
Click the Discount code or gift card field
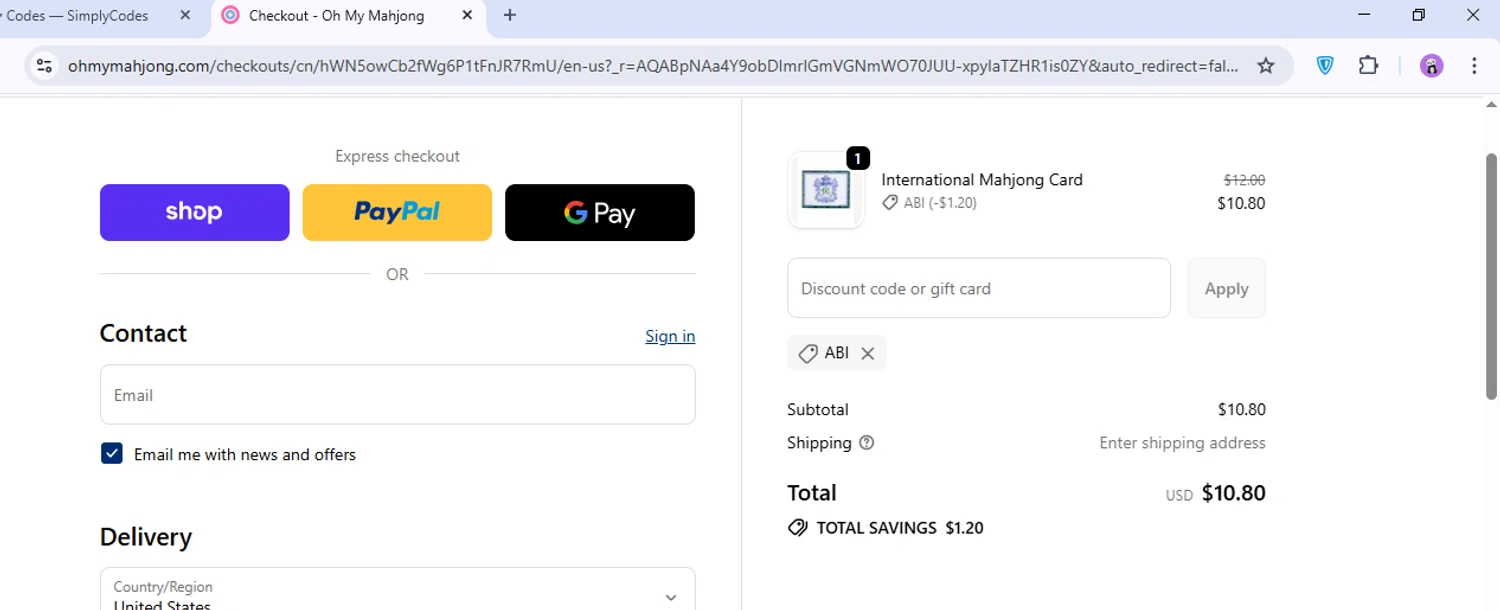(x=979, y=288)
